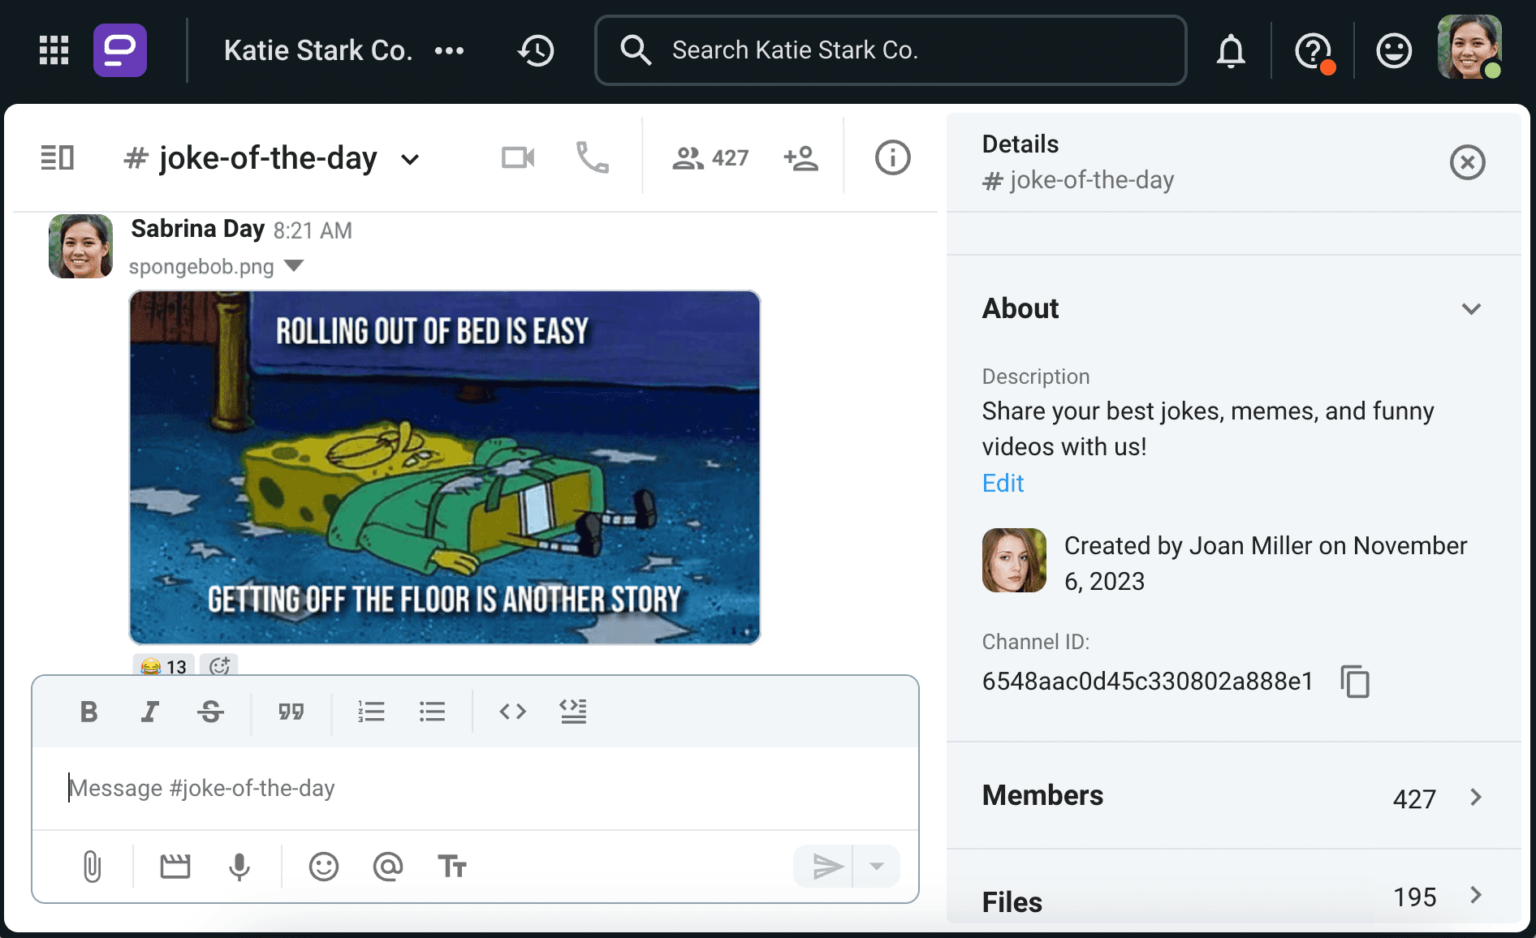Edit the channel description
Image resolution: width=1536 pixels, height=938 pixels.
click(x=1002, y=483)
